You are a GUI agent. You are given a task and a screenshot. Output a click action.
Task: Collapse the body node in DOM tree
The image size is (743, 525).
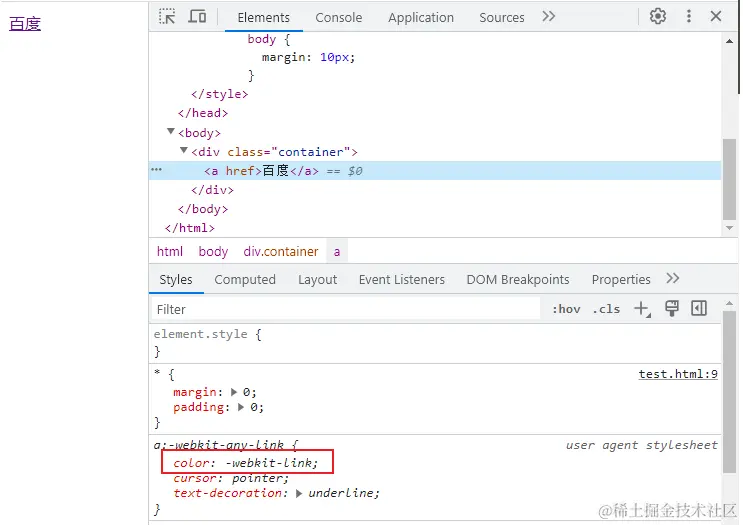tap(171, 131)
